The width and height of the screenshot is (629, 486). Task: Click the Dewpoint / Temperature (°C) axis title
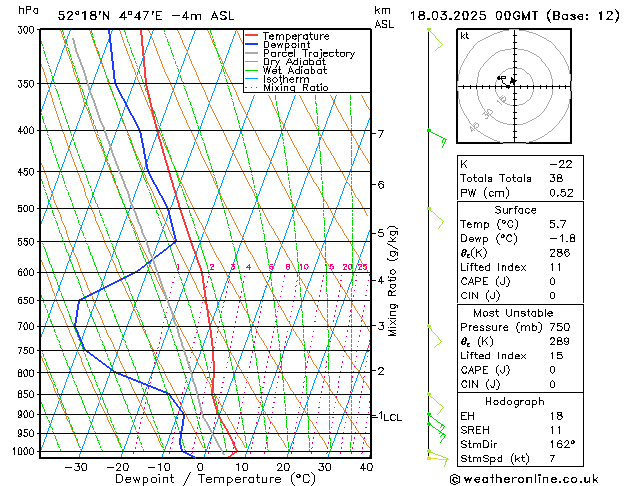(215, 479)
